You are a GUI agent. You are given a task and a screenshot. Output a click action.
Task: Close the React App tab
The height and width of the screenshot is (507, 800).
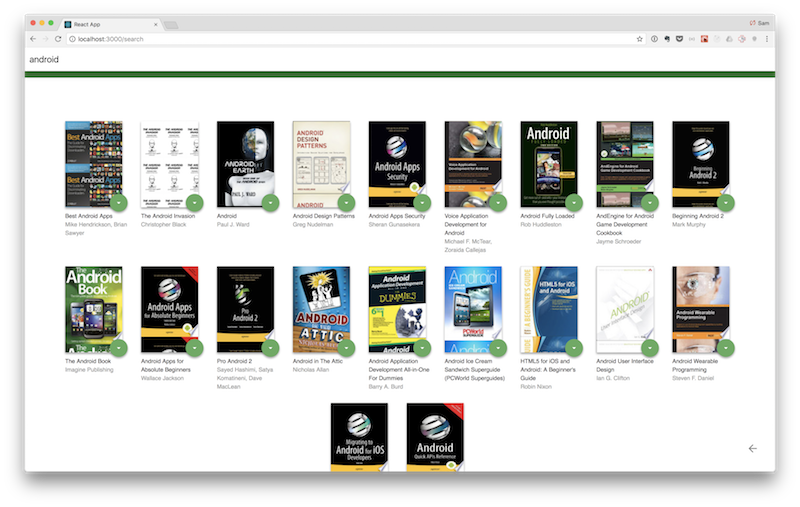[156, 24]
